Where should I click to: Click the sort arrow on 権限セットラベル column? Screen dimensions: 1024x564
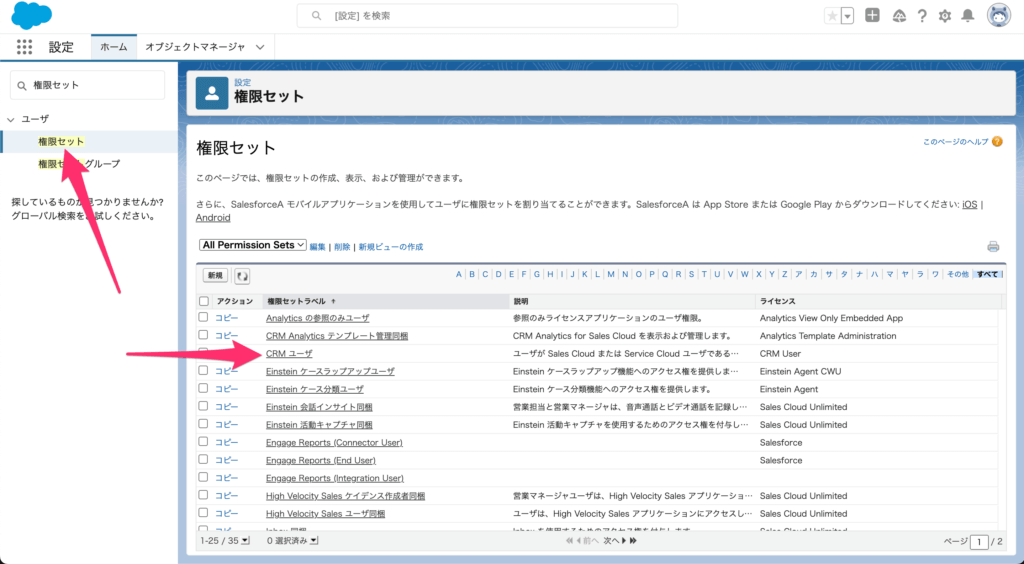(333, 302)
